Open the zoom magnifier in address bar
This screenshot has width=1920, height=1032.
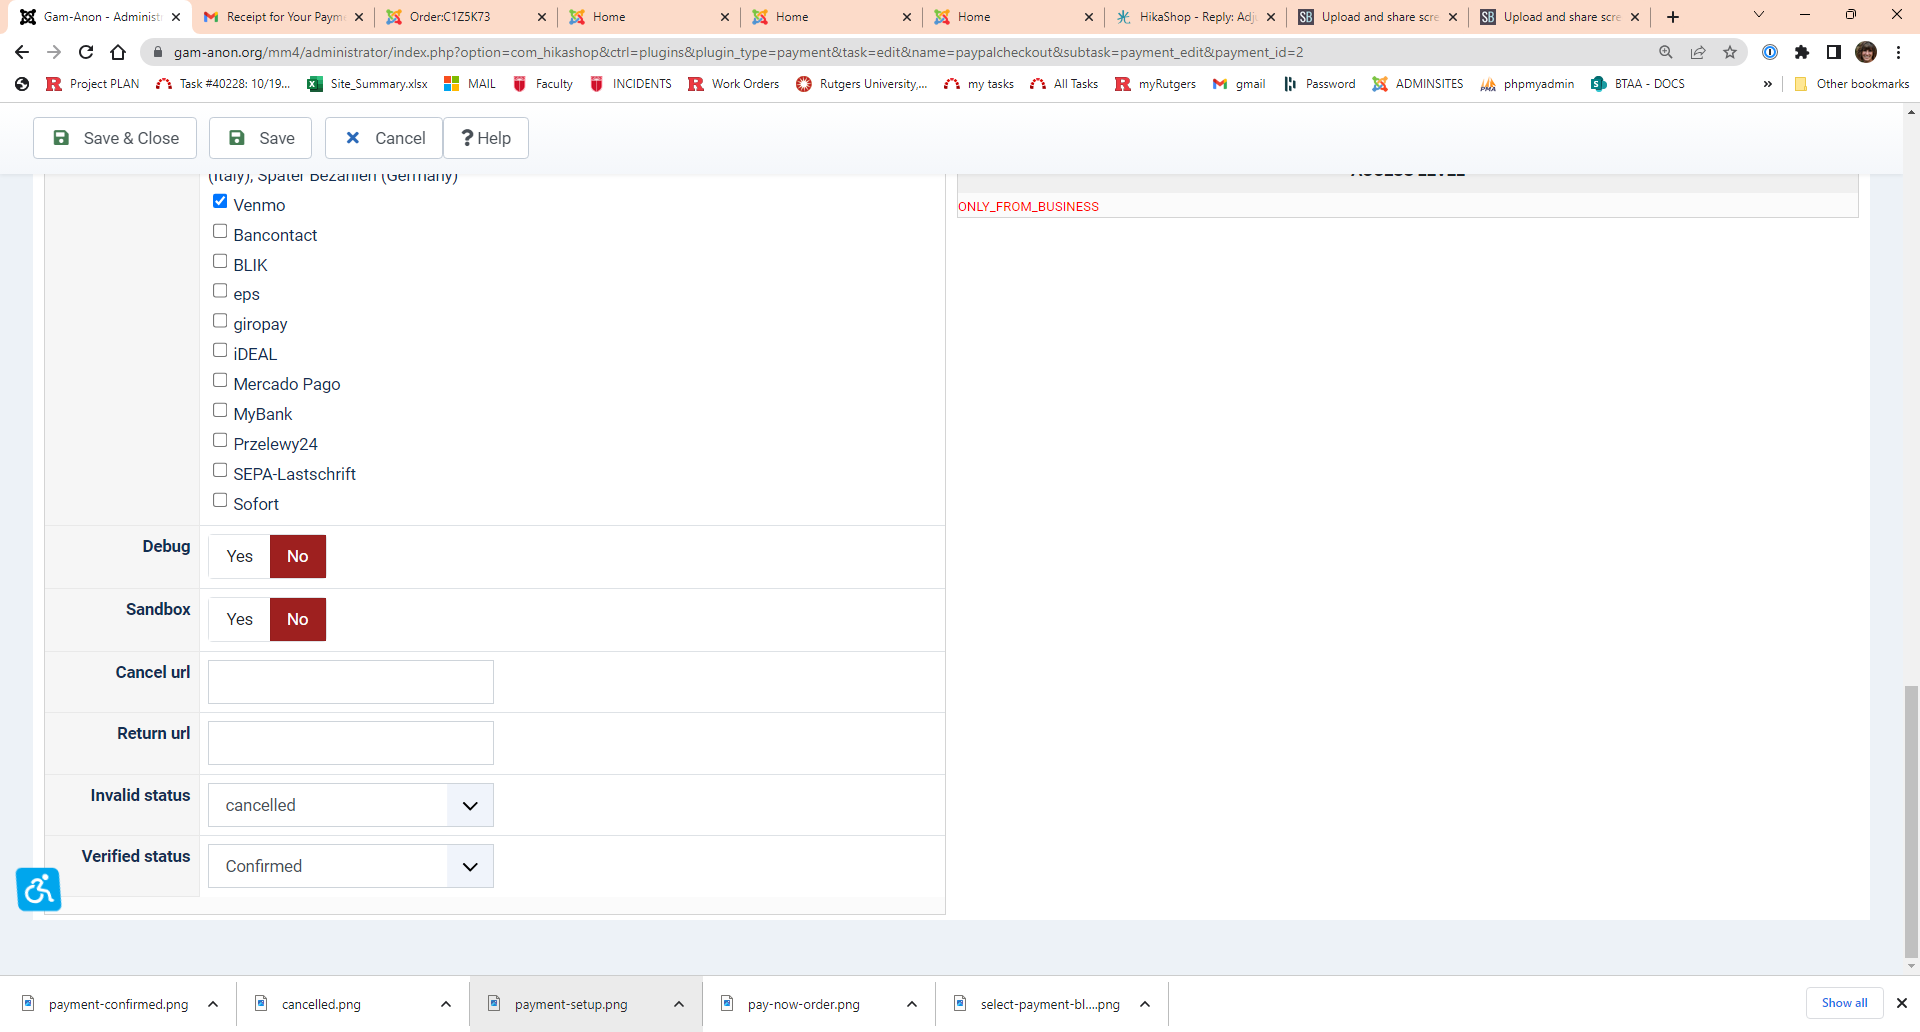pyautogui.click(x=1666, y=52)
